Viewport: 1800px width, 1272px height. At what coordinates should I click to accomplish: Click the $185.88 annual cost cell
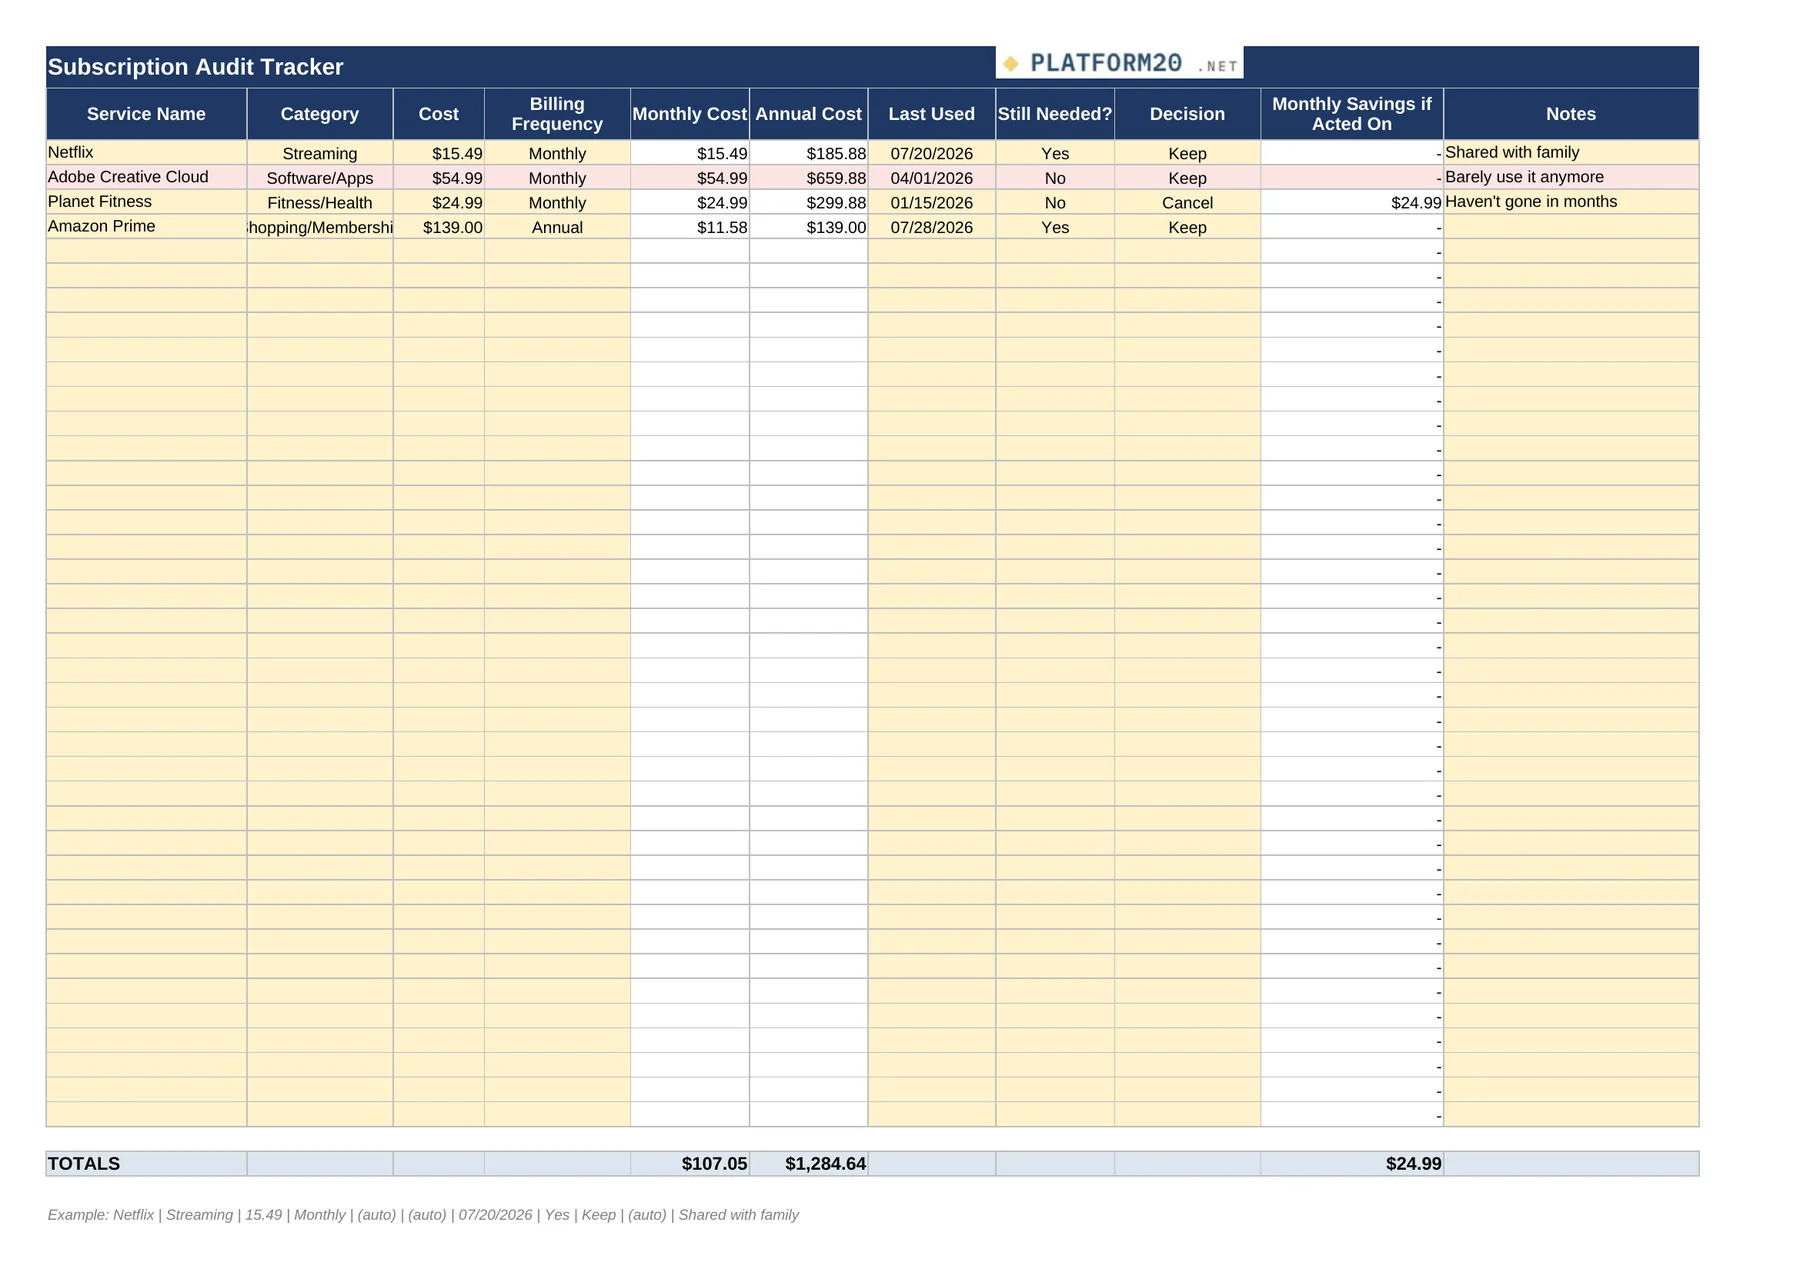pyautogui.click(x=809, y=153)
